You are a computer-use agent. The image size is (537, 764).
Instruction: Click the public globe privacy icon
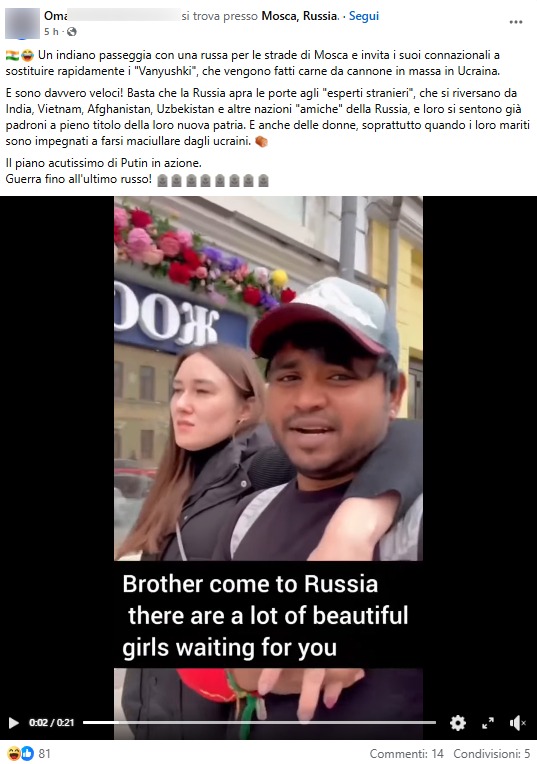[x=72, y=32]
